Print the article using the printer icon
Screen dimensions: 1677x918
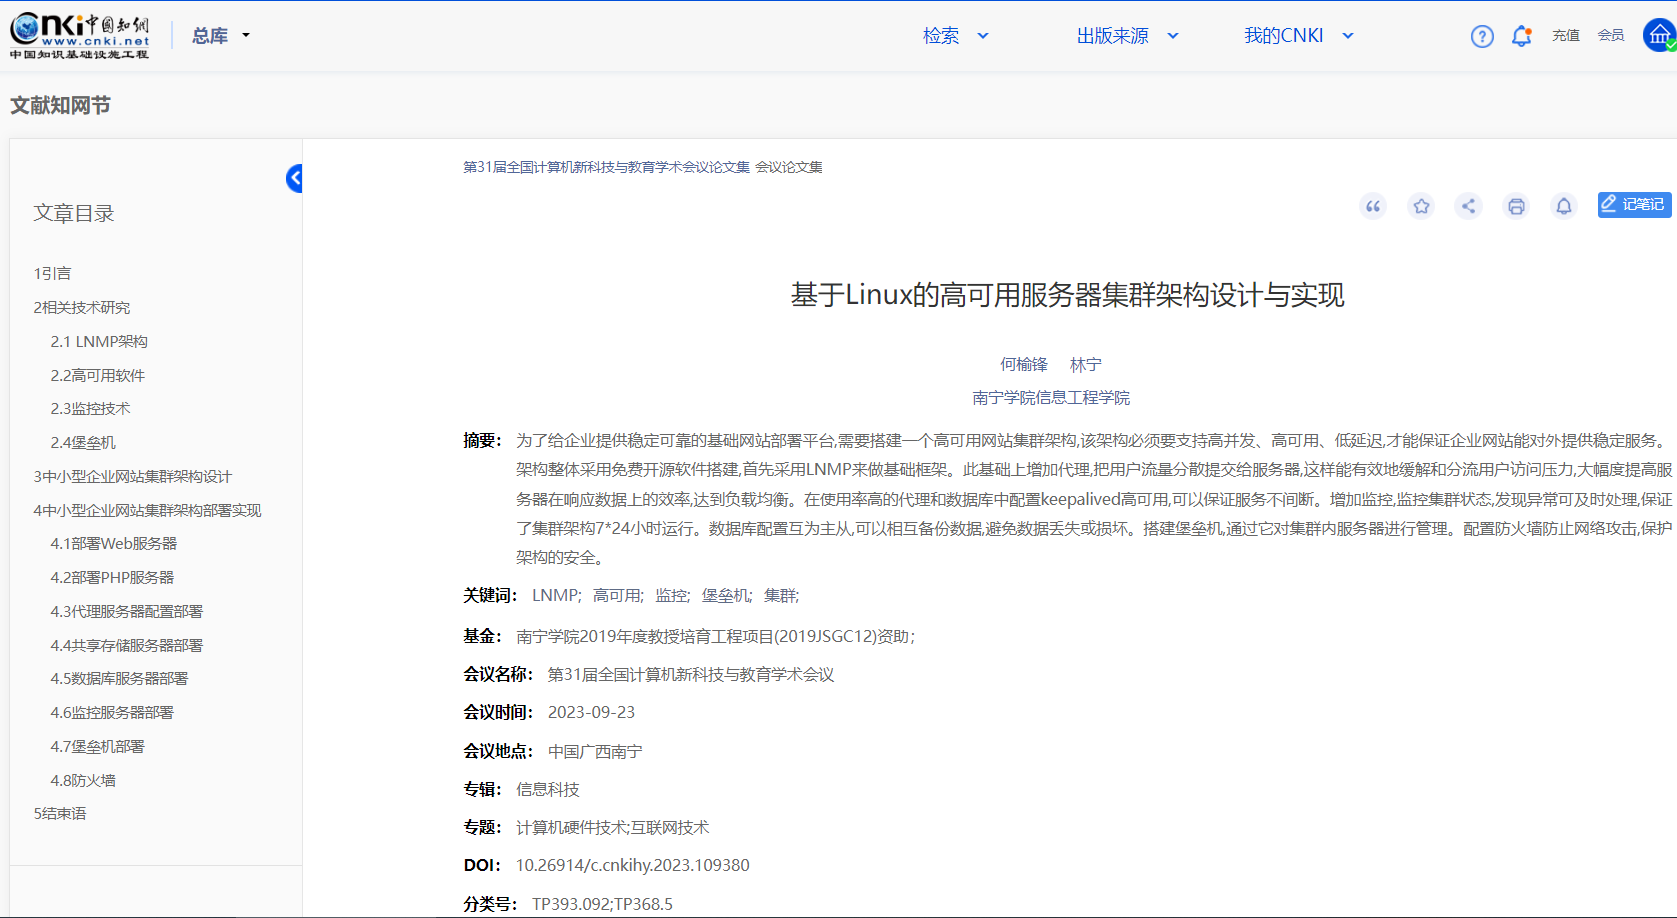[x=1516, y=206]
